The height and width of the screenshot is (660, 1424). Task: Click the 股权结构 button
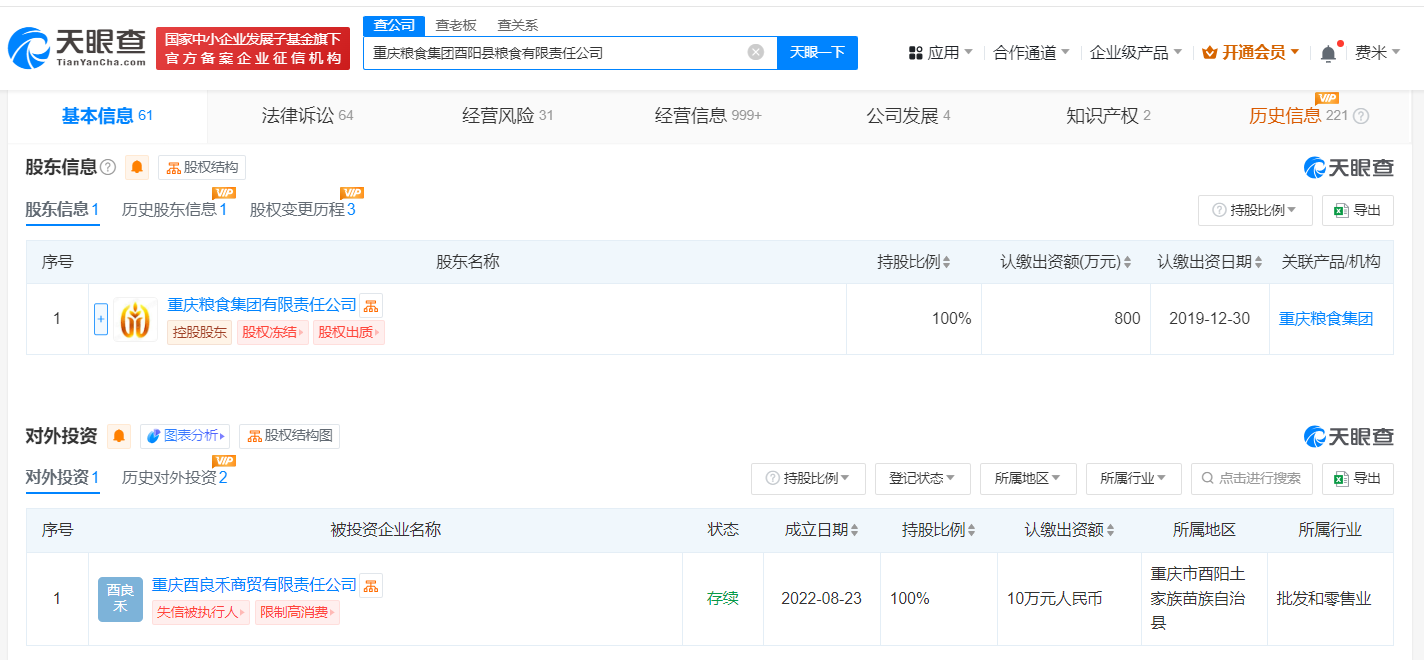[202, 167]
